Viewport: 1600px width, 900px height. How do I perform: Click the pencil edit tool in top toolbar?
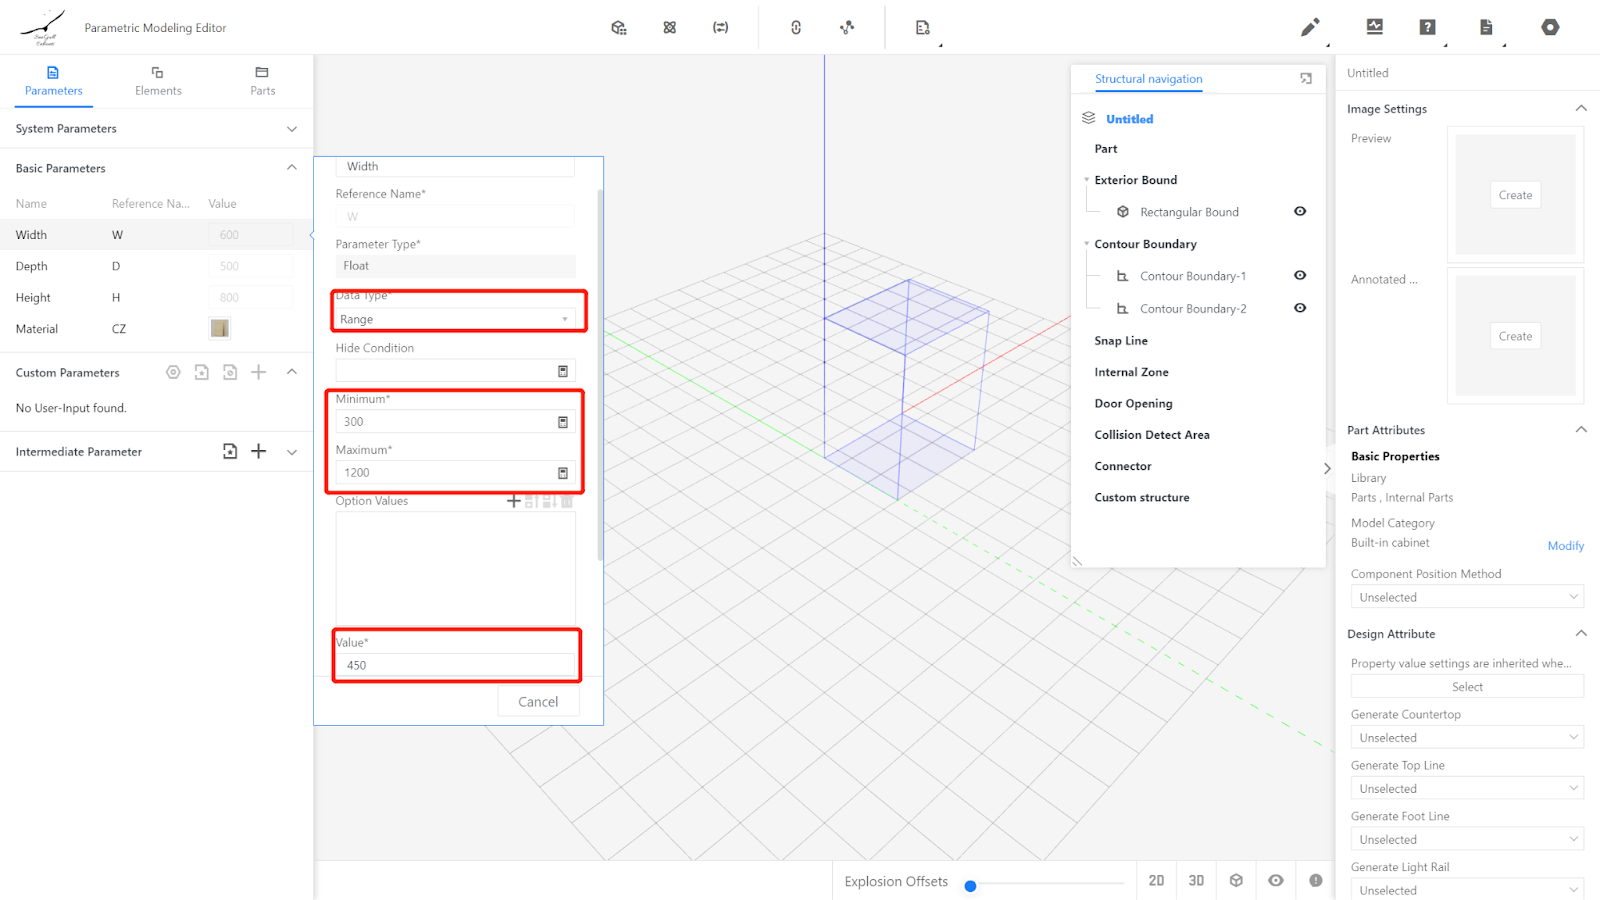tap(1309, 28)
